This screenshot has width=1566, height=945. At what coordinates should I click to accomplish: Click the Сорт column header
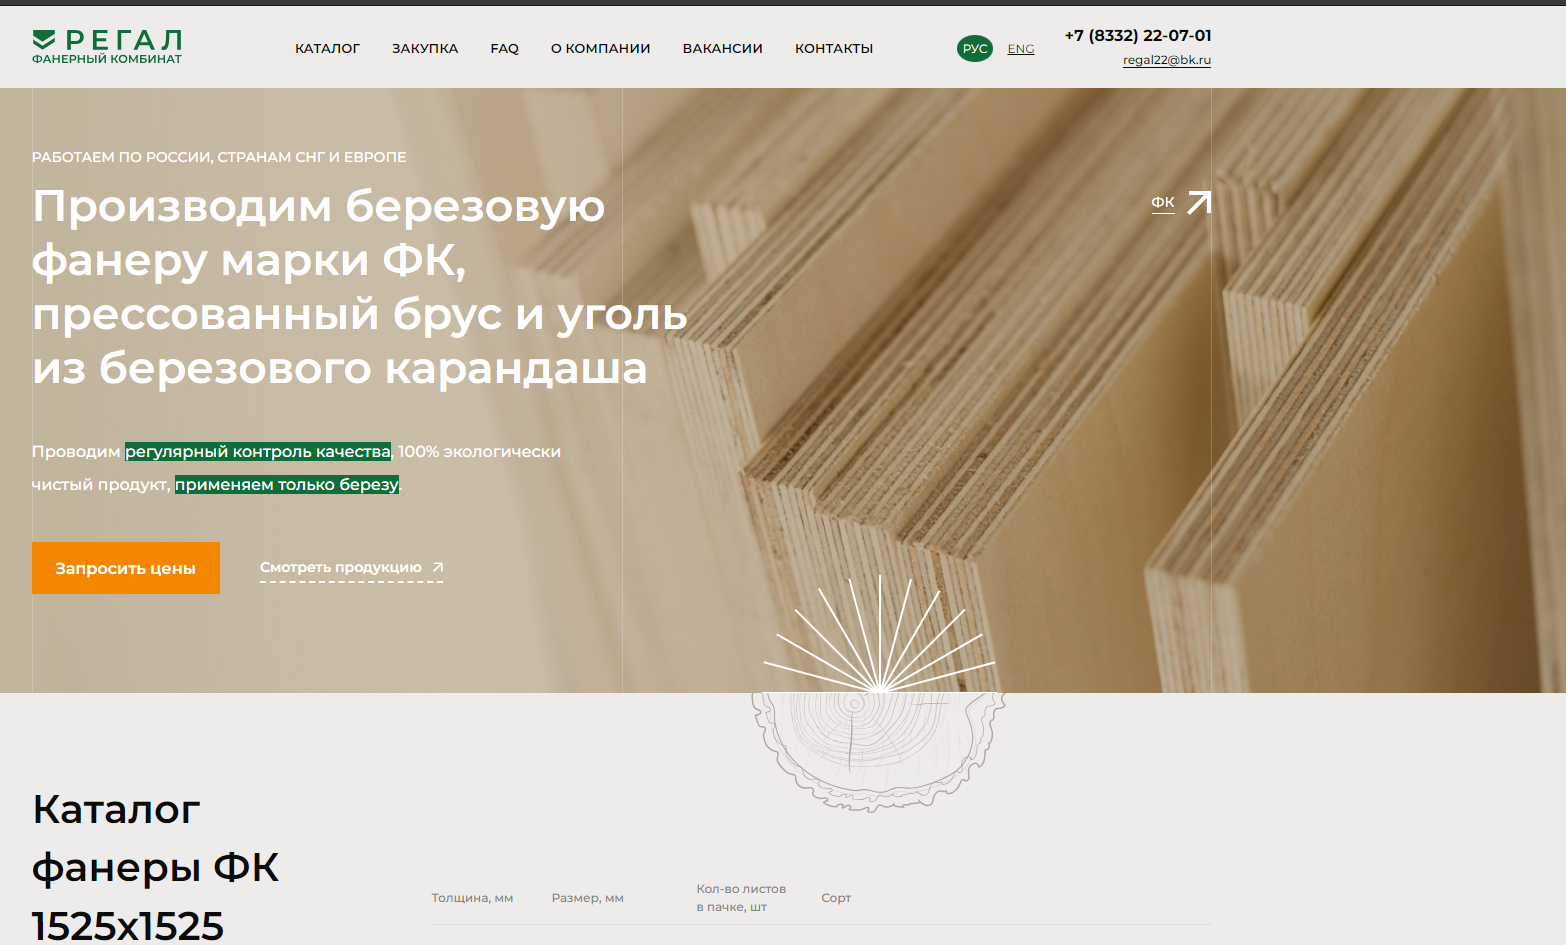pyautogui.click(x=836, y=898)
